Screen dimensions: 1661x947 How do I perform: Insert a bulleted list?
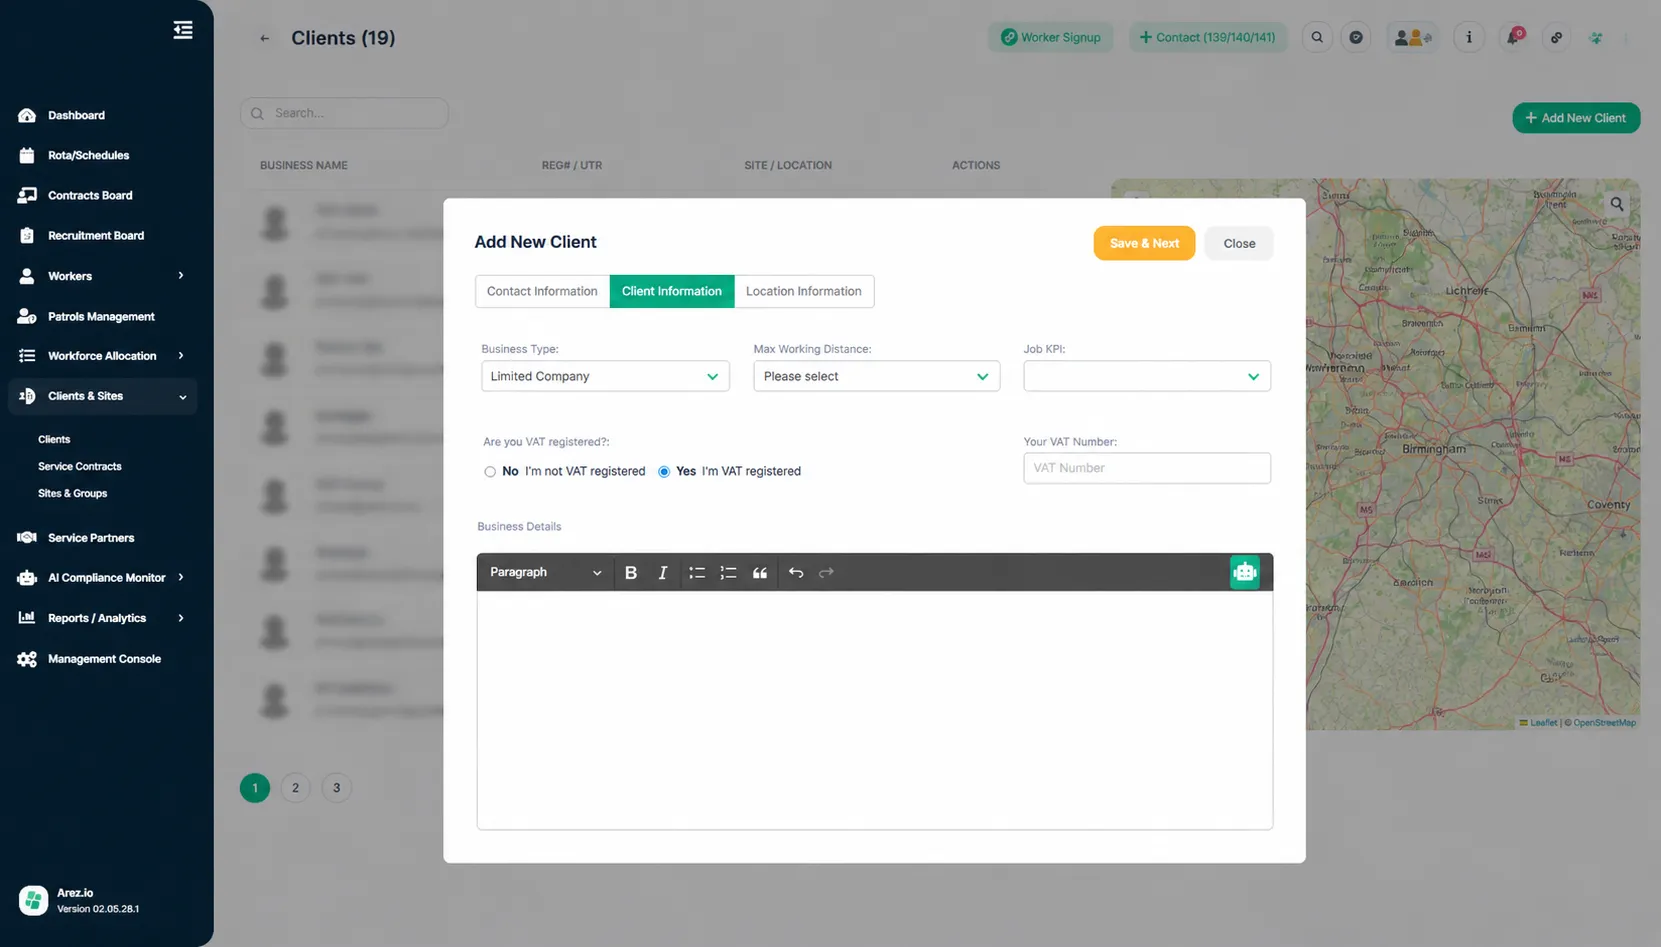pyautogui.click(x=697, y=573)
